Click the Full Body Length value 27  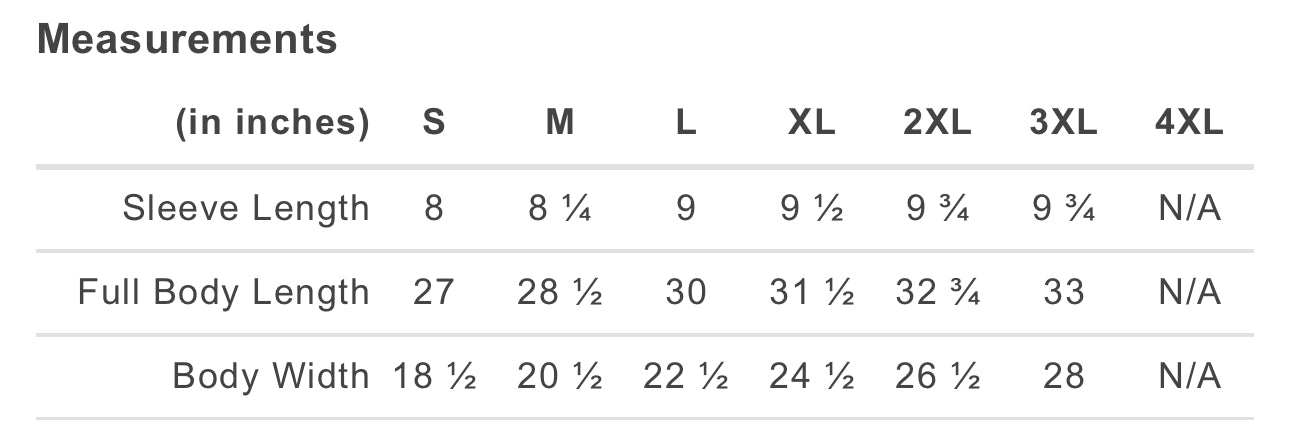point(433,292)
